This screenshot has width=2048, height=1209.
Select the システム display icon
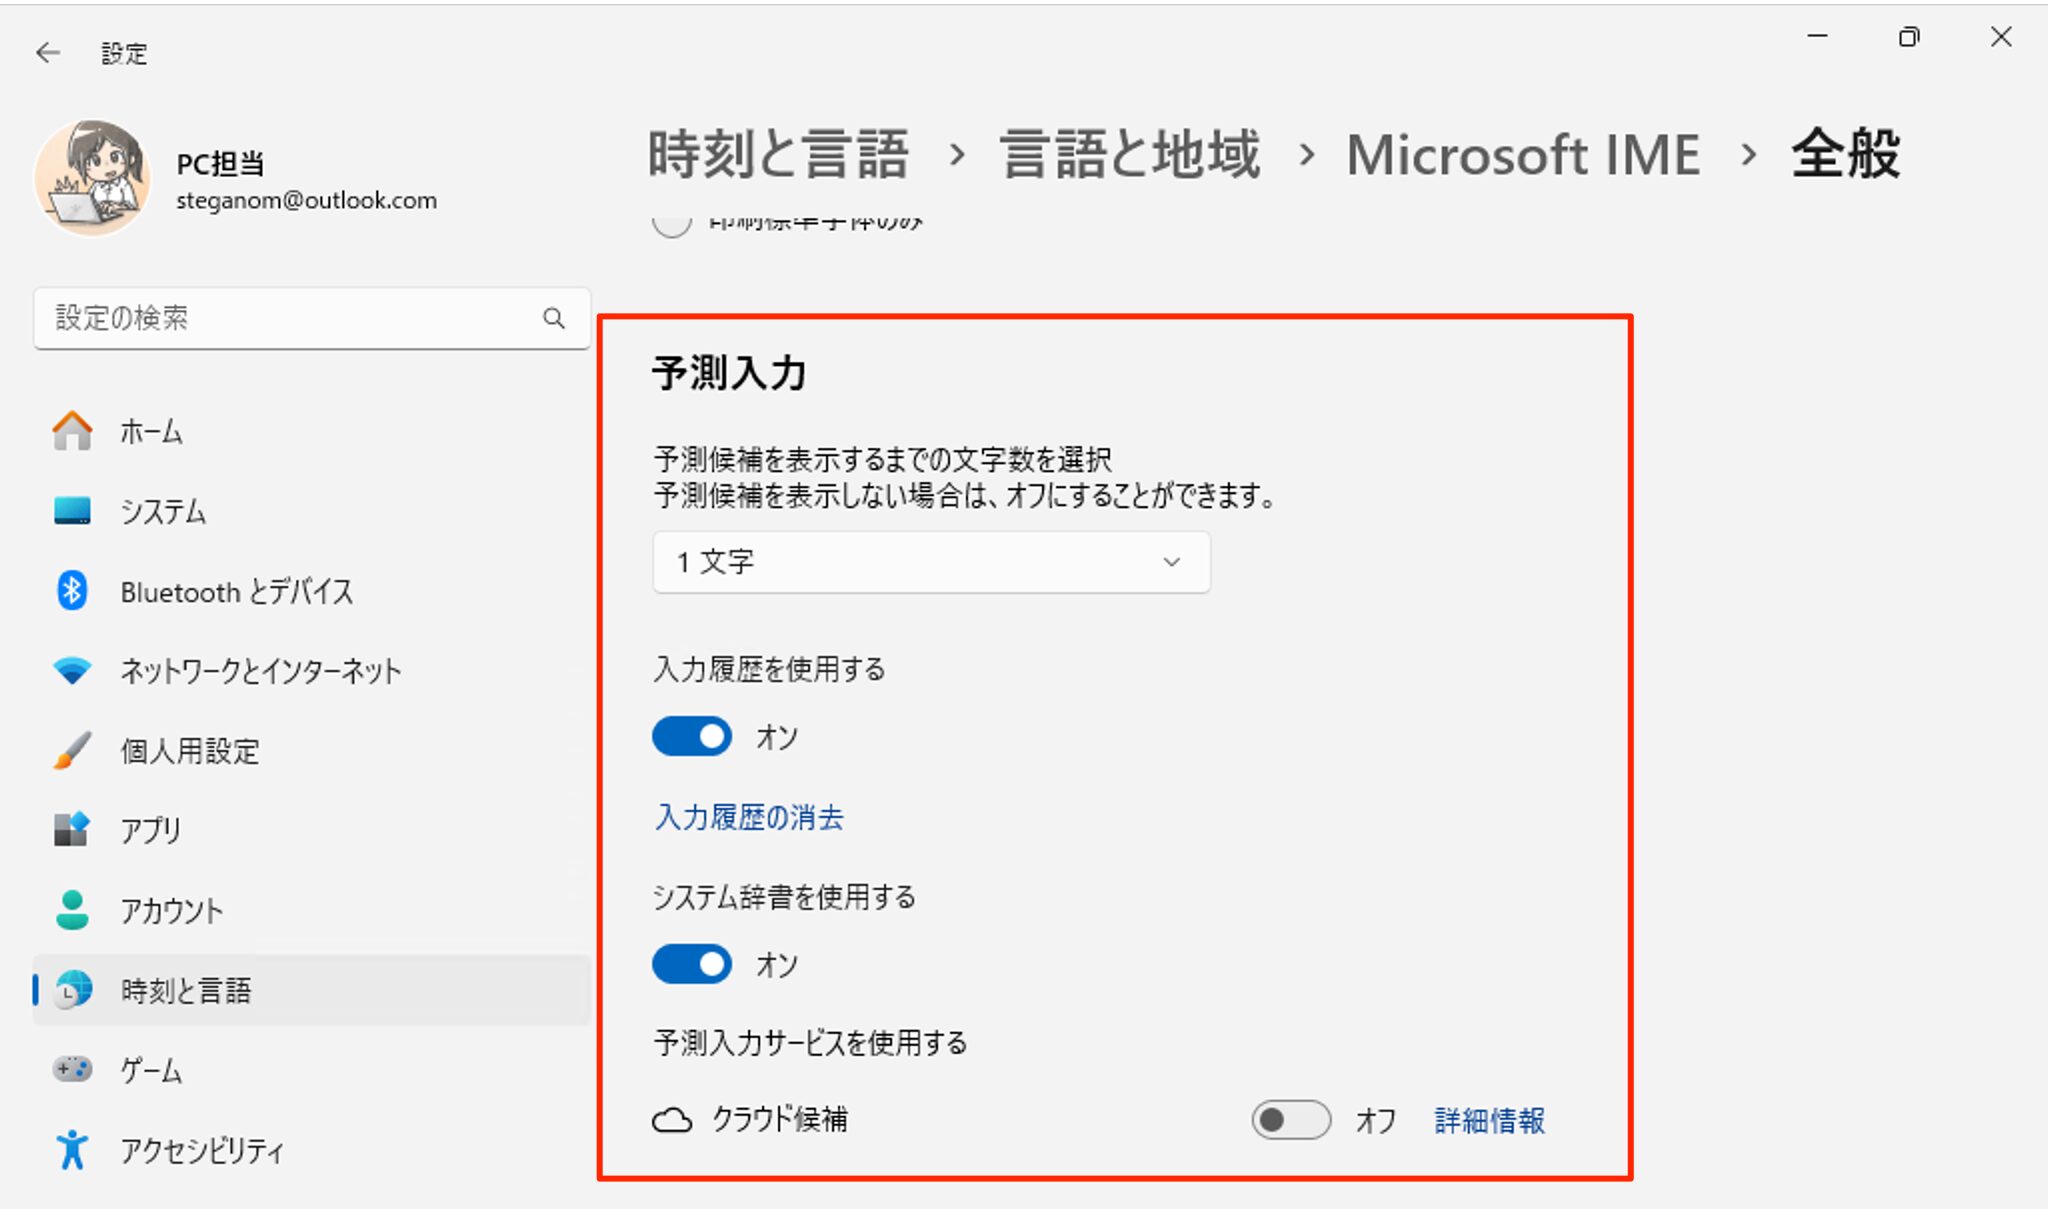click(71, 511)
